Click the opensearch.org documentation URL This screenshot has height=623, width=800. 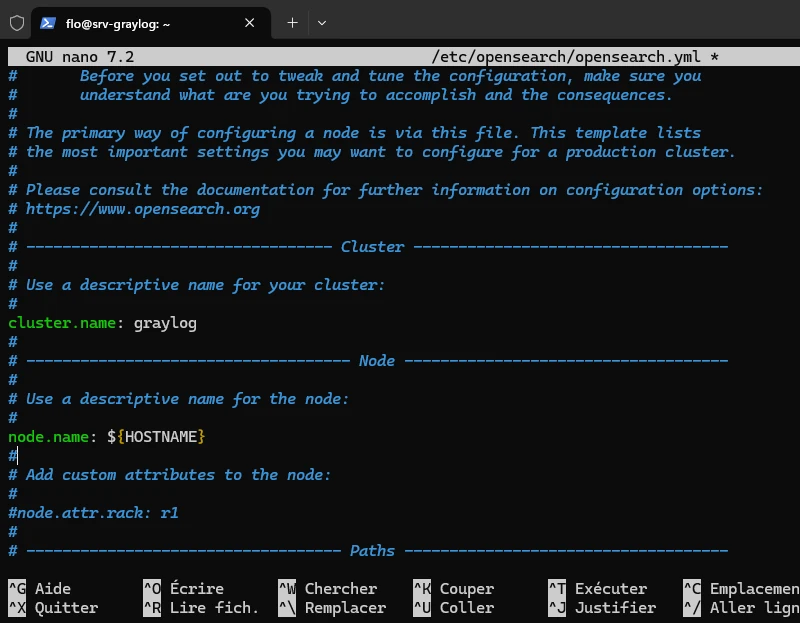pos(142,209)
